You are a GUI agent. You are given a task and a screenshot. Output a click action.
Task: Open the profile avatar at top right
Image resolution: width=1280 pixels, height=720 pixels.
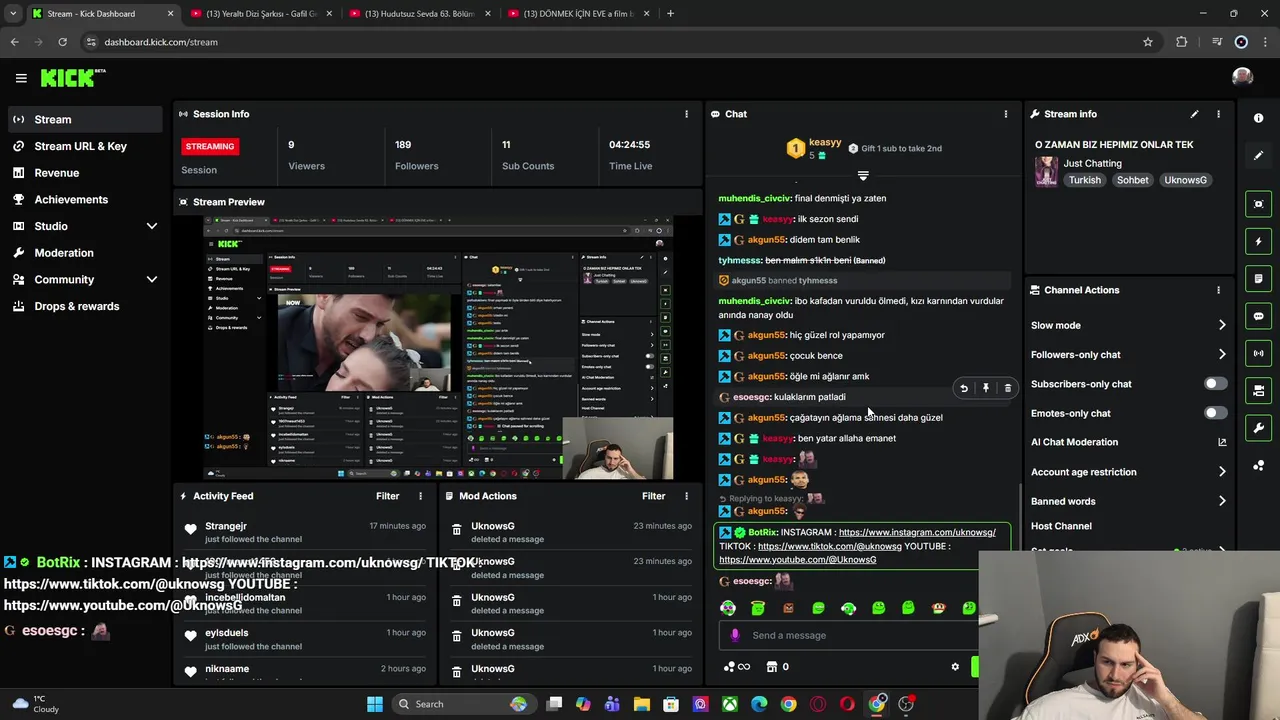click(1242, 78)
